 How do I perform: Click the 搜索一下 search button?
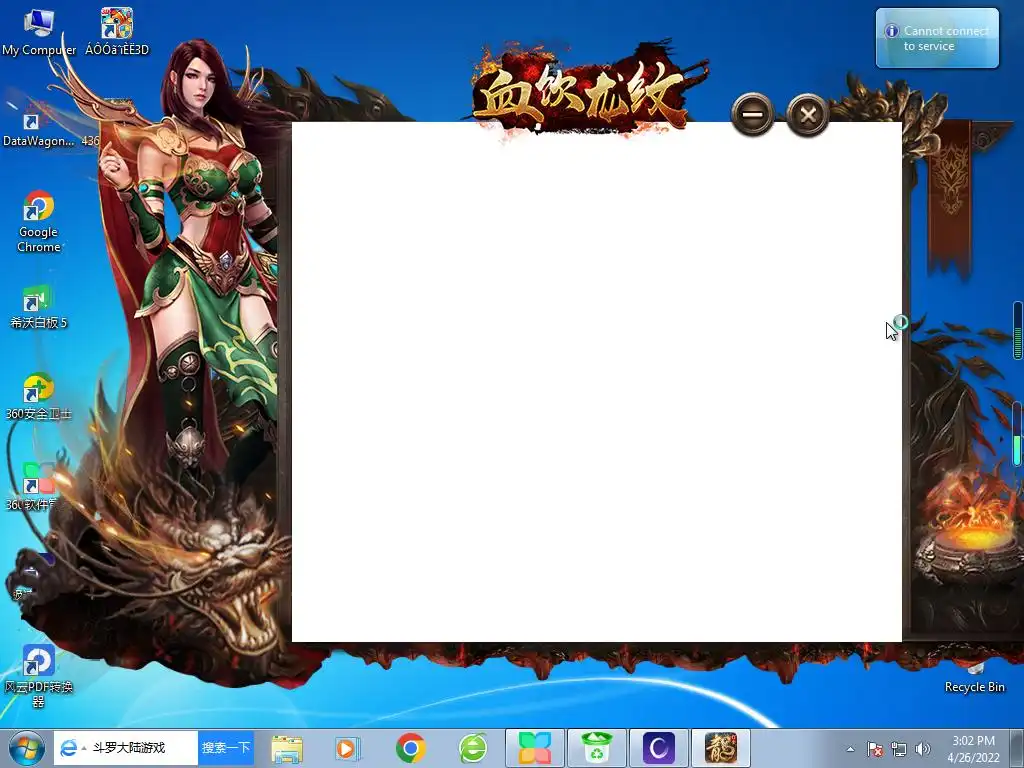226,748
